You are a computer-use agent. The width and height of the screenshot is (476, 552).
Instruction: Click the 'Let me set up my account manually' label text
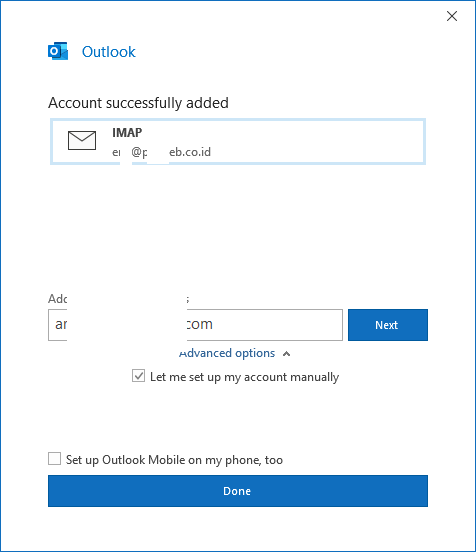(x=244, y=377)
